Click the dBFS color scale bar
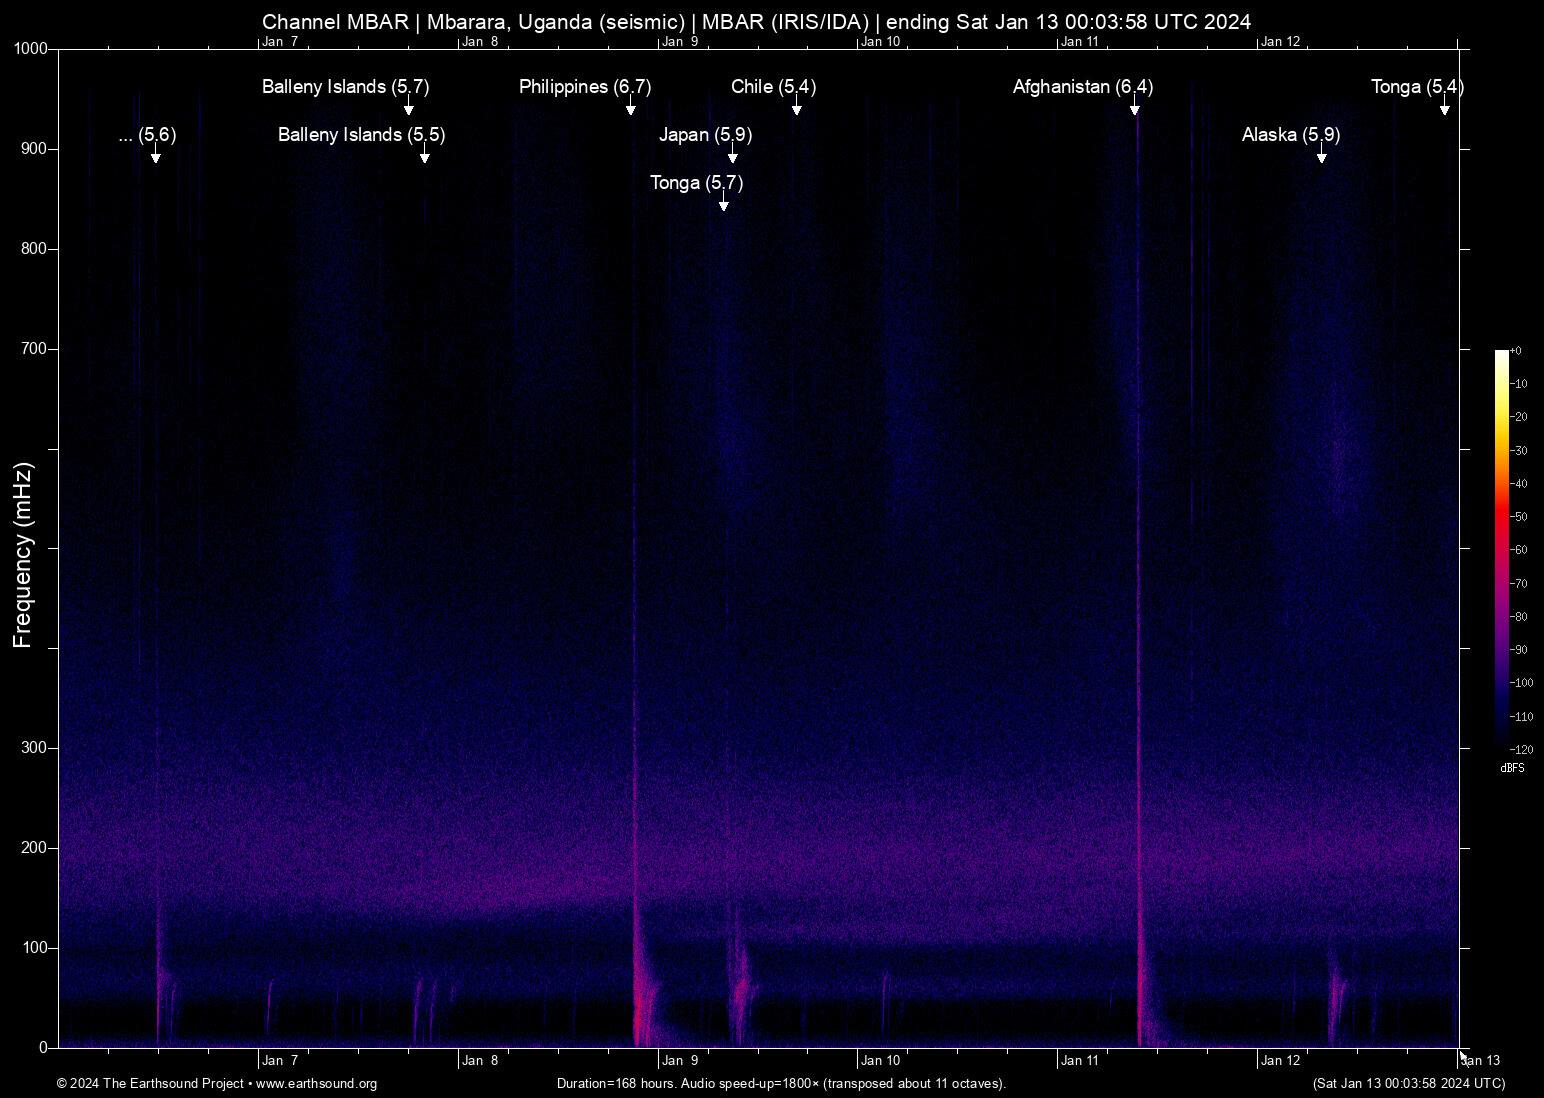 tap(1501, 548)
